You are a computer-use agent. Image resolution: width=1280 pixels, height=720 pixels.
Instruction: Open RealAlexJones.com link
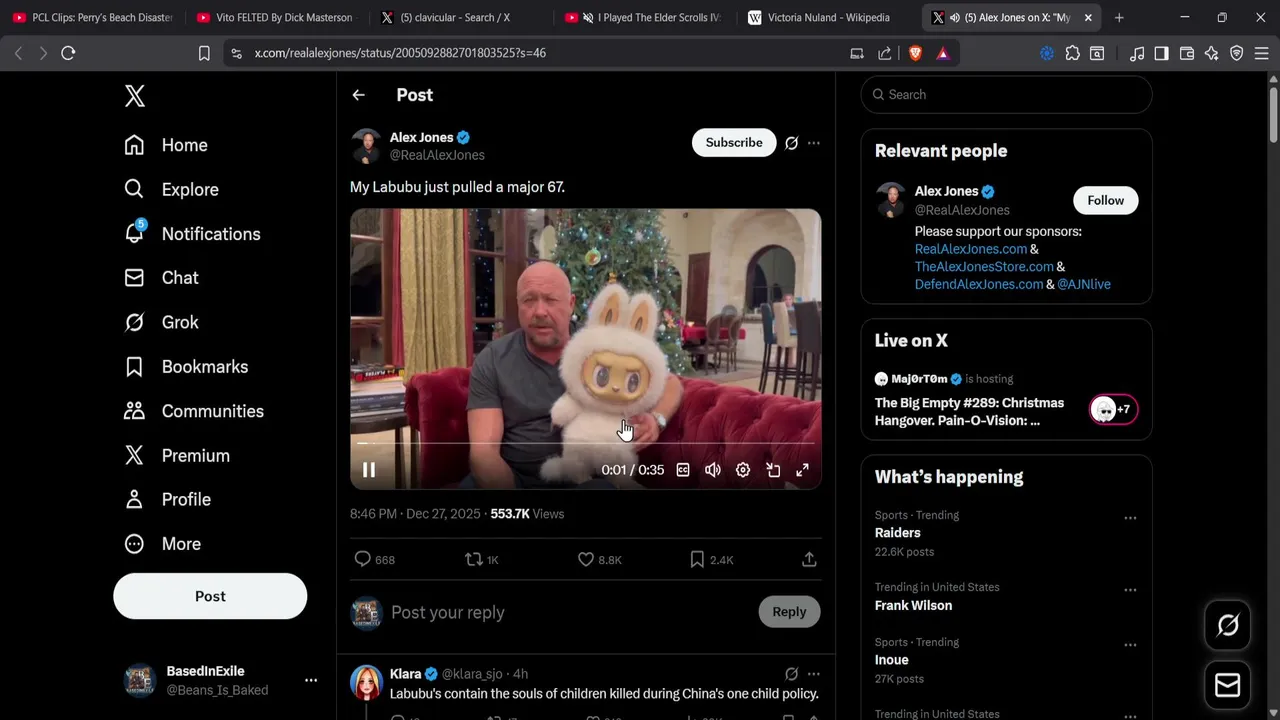pyautogui.click(x=971, y=249)
